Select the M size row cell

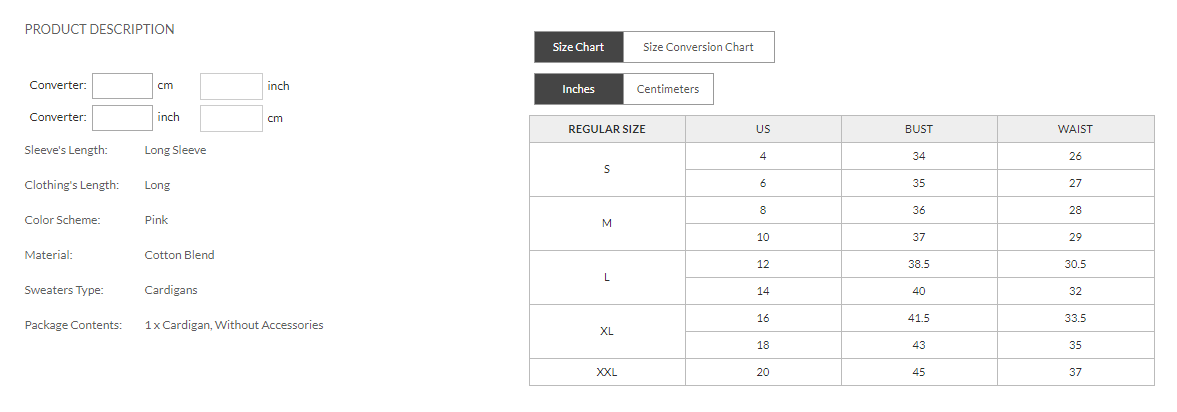coord(607,224)
